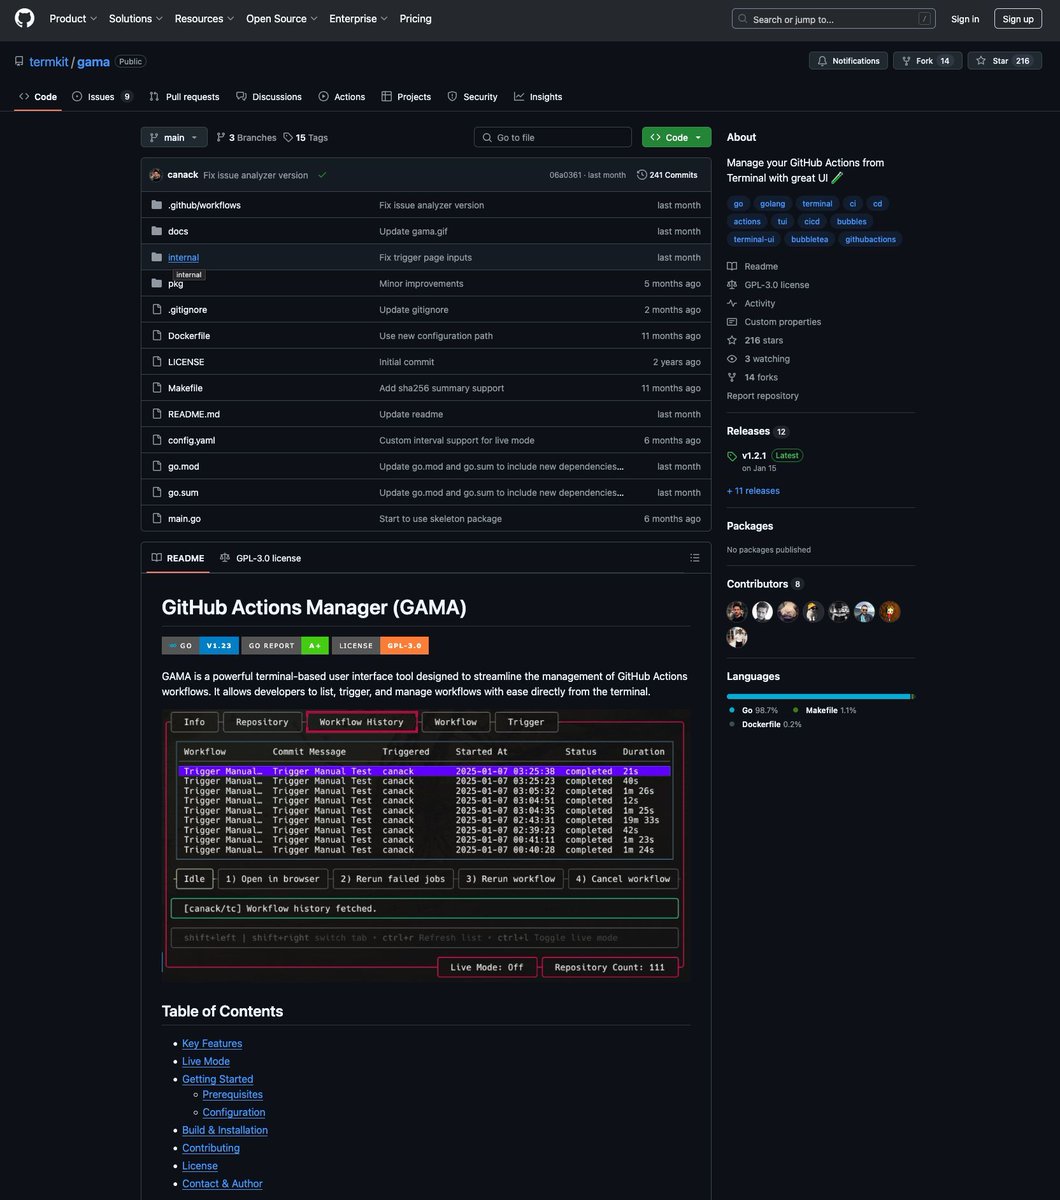Open the README outline icon
The image size is (1060, 1200).
(695, 558)
